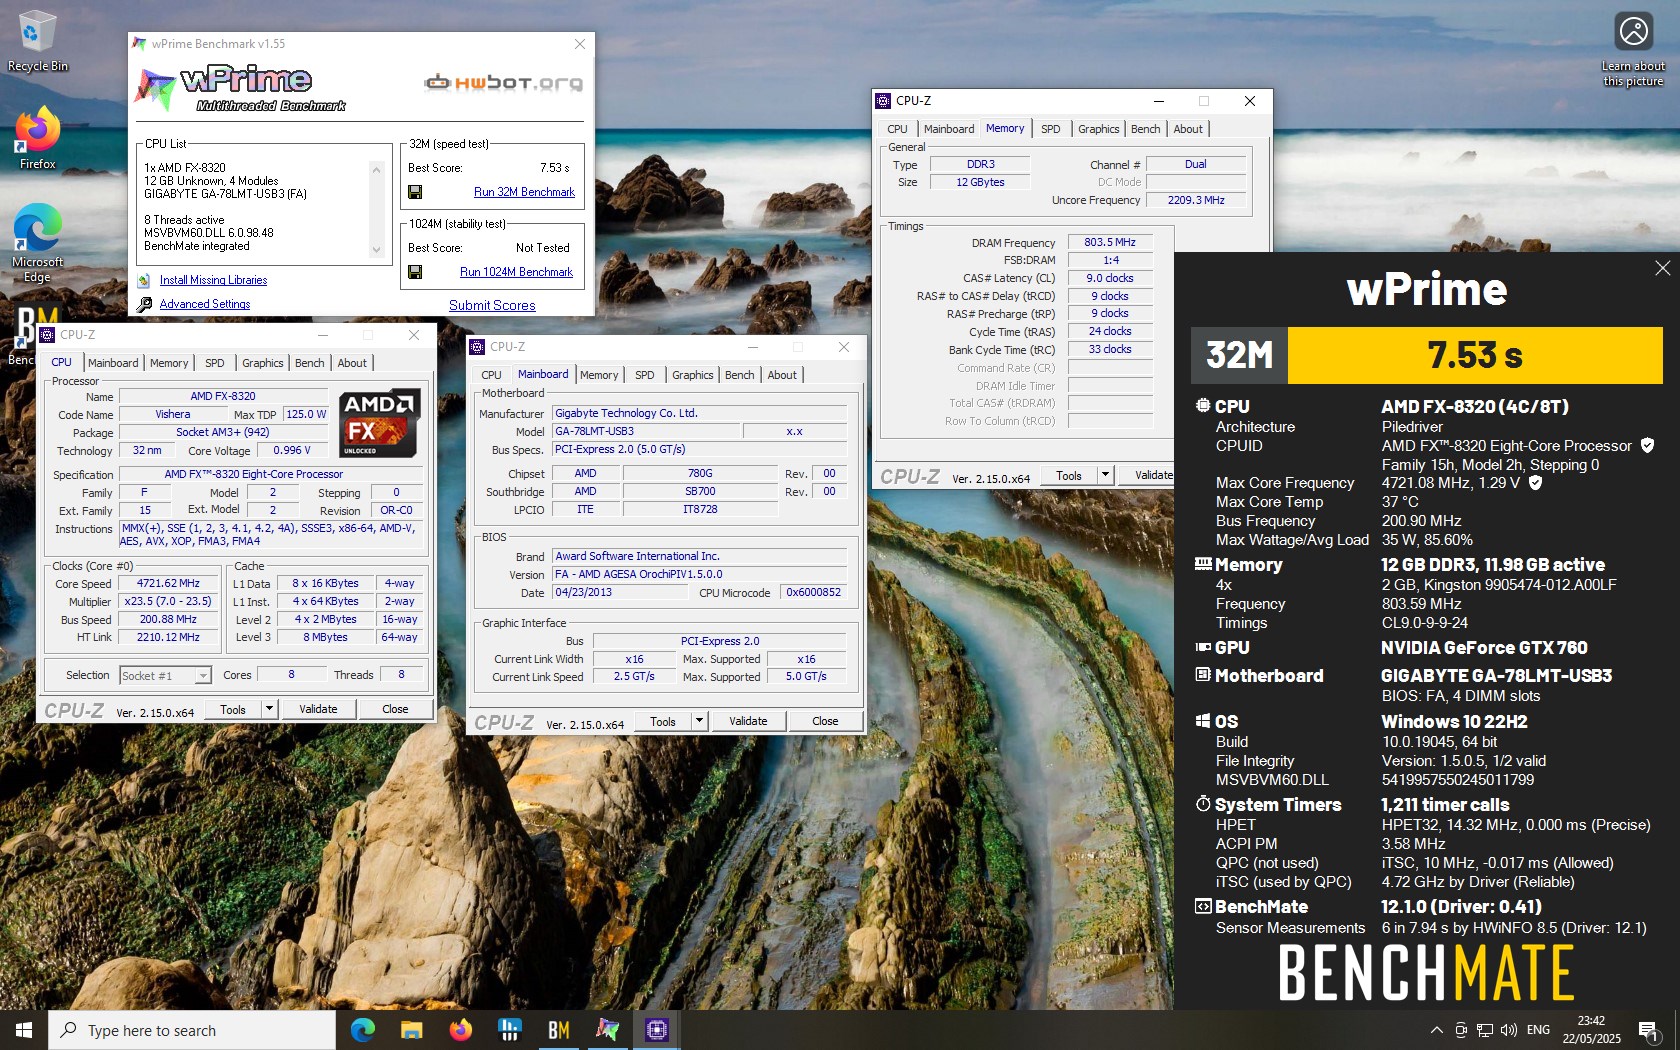This screenshot has height=1050, width=1680.
Task: Open File Explorer from the taskbar
Action: tap(411, 1030)
